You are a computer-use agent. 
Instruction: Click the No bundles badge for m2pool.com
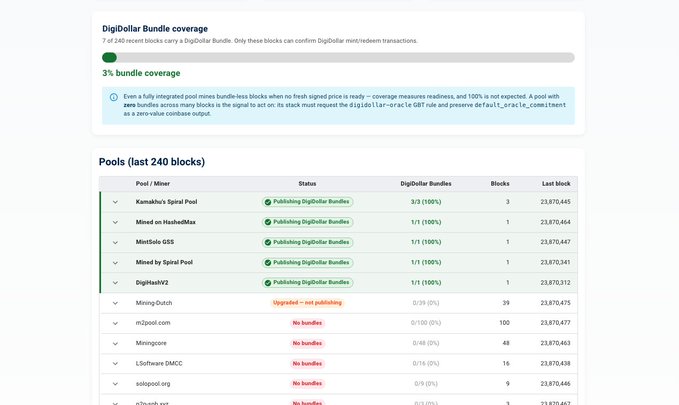(307, 323)
